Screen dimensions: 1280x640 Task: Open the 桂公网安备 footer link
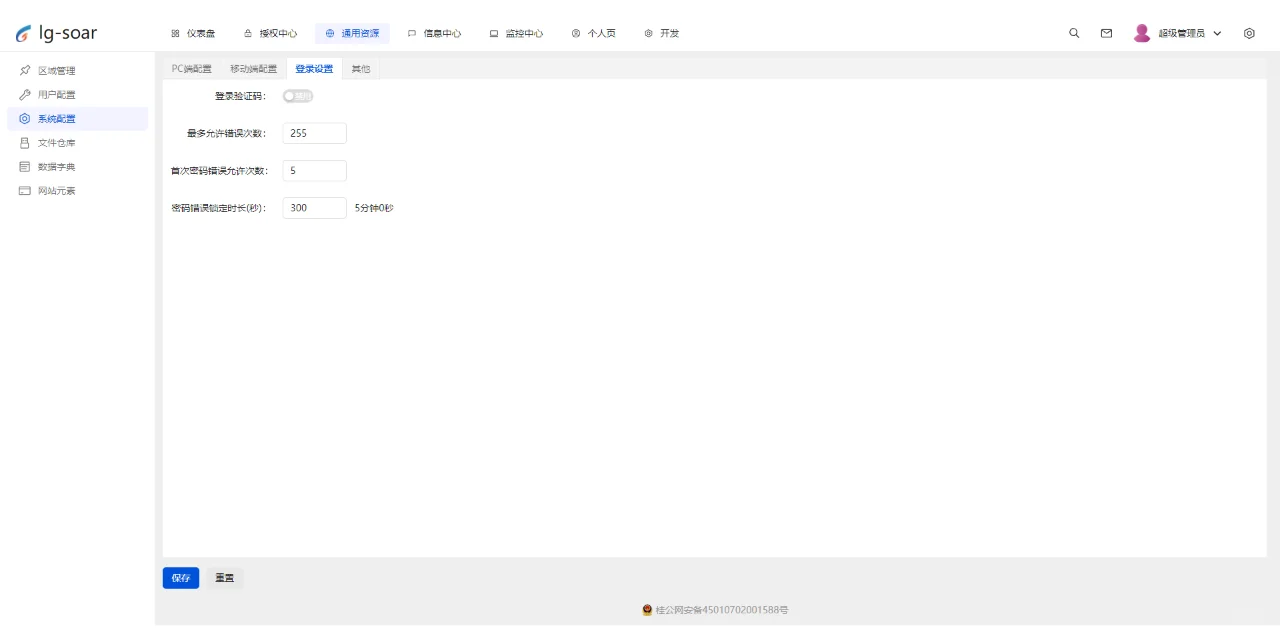[x=715, y=610]
